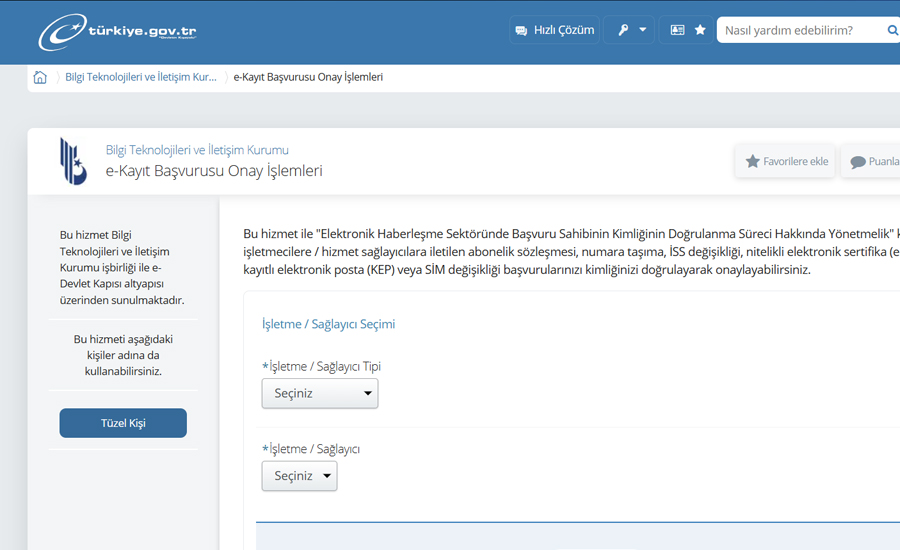Screen dimensions: 900x550
Task: Select the Tüzel Kişi button
Action: (123, 423)
